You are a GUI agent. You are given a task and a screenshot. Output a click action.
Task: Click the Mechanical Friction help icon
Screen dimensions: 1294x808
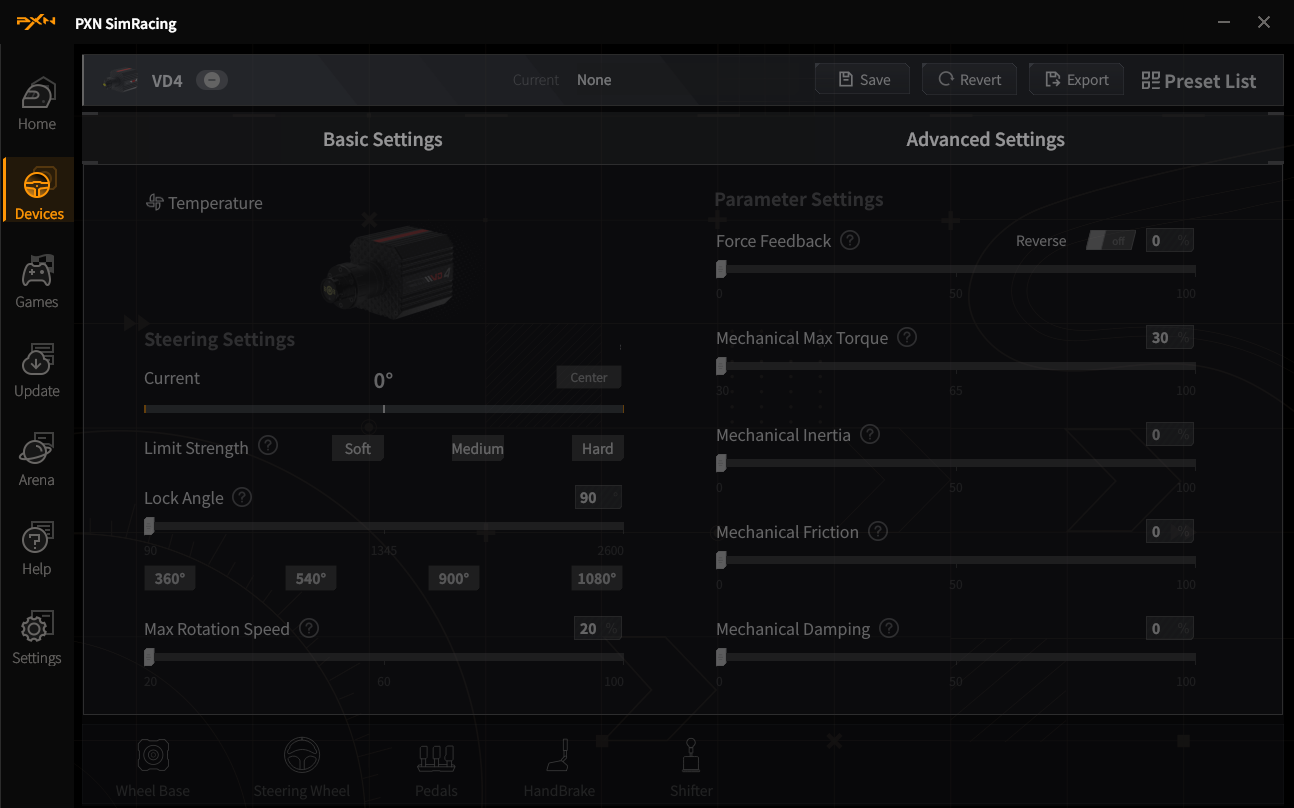[x=878, y=531]
